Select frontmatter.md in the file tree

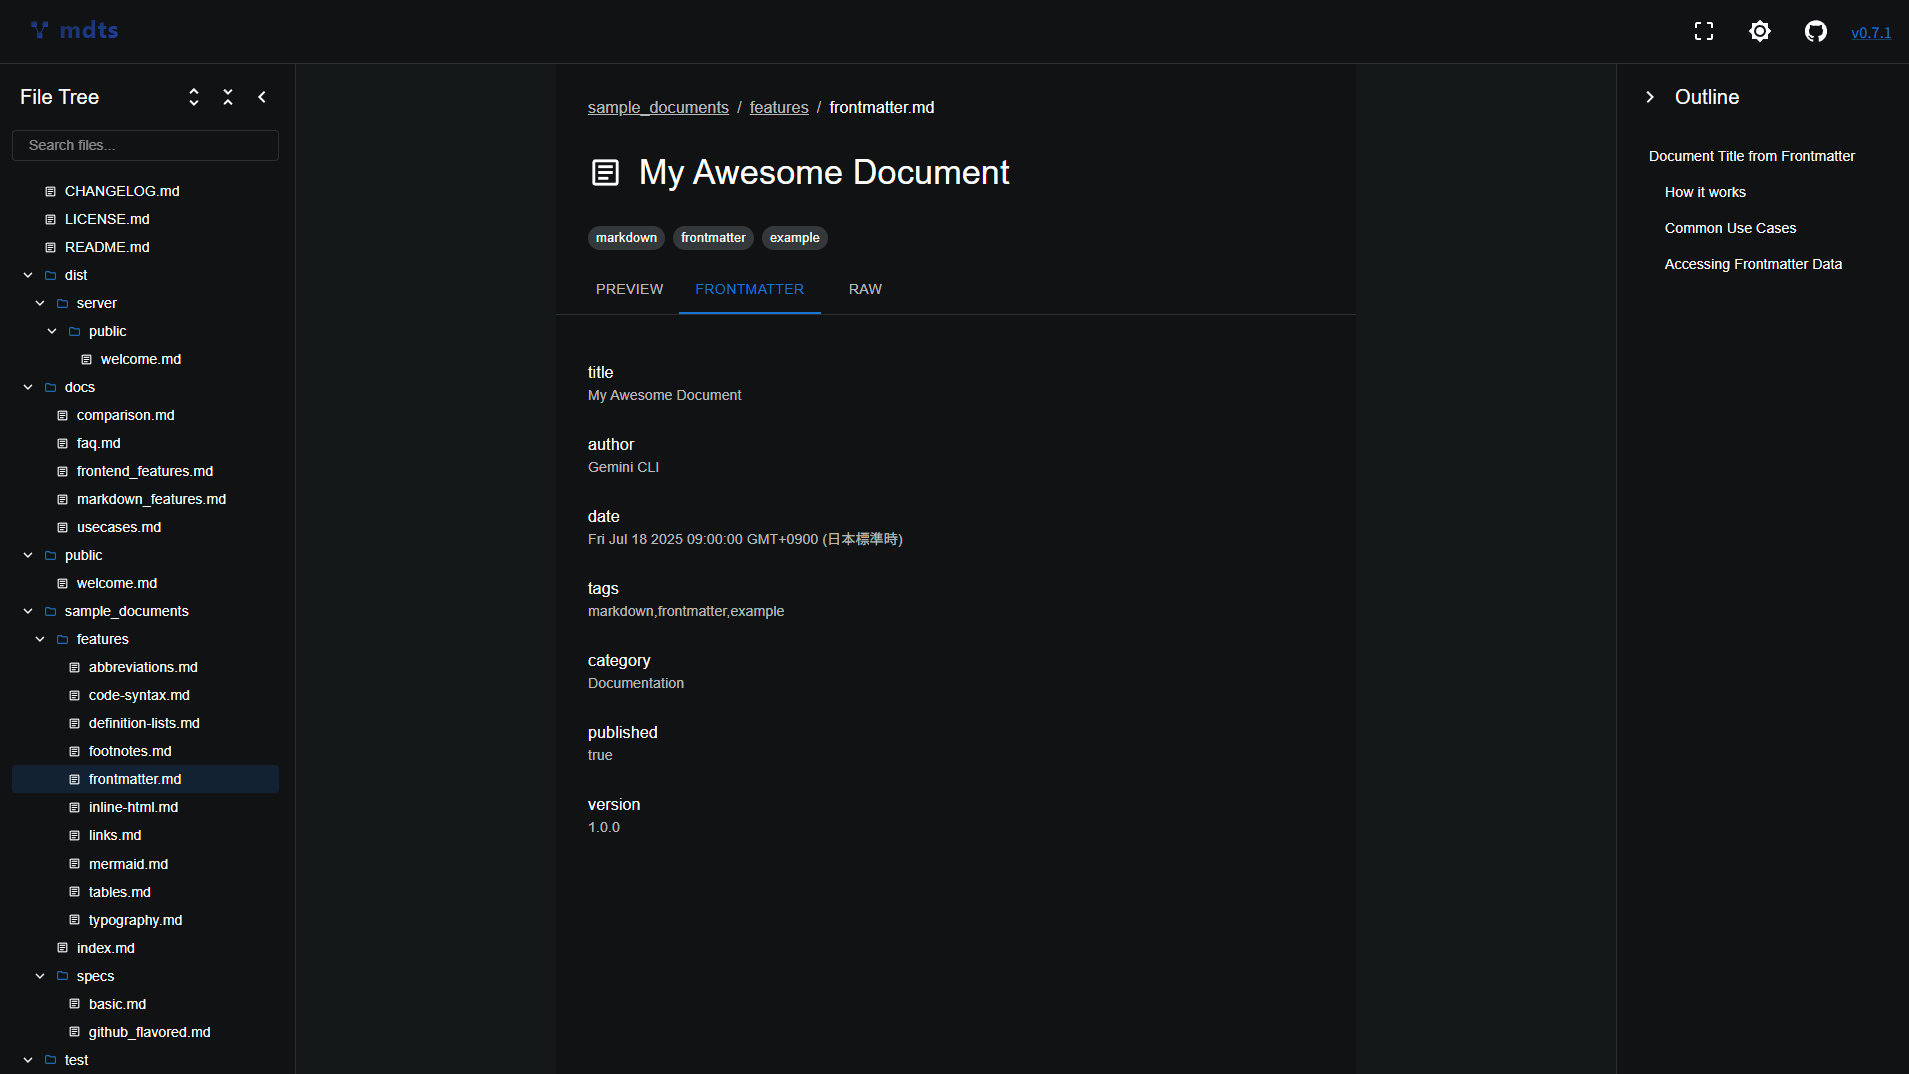tap(145, 779)
